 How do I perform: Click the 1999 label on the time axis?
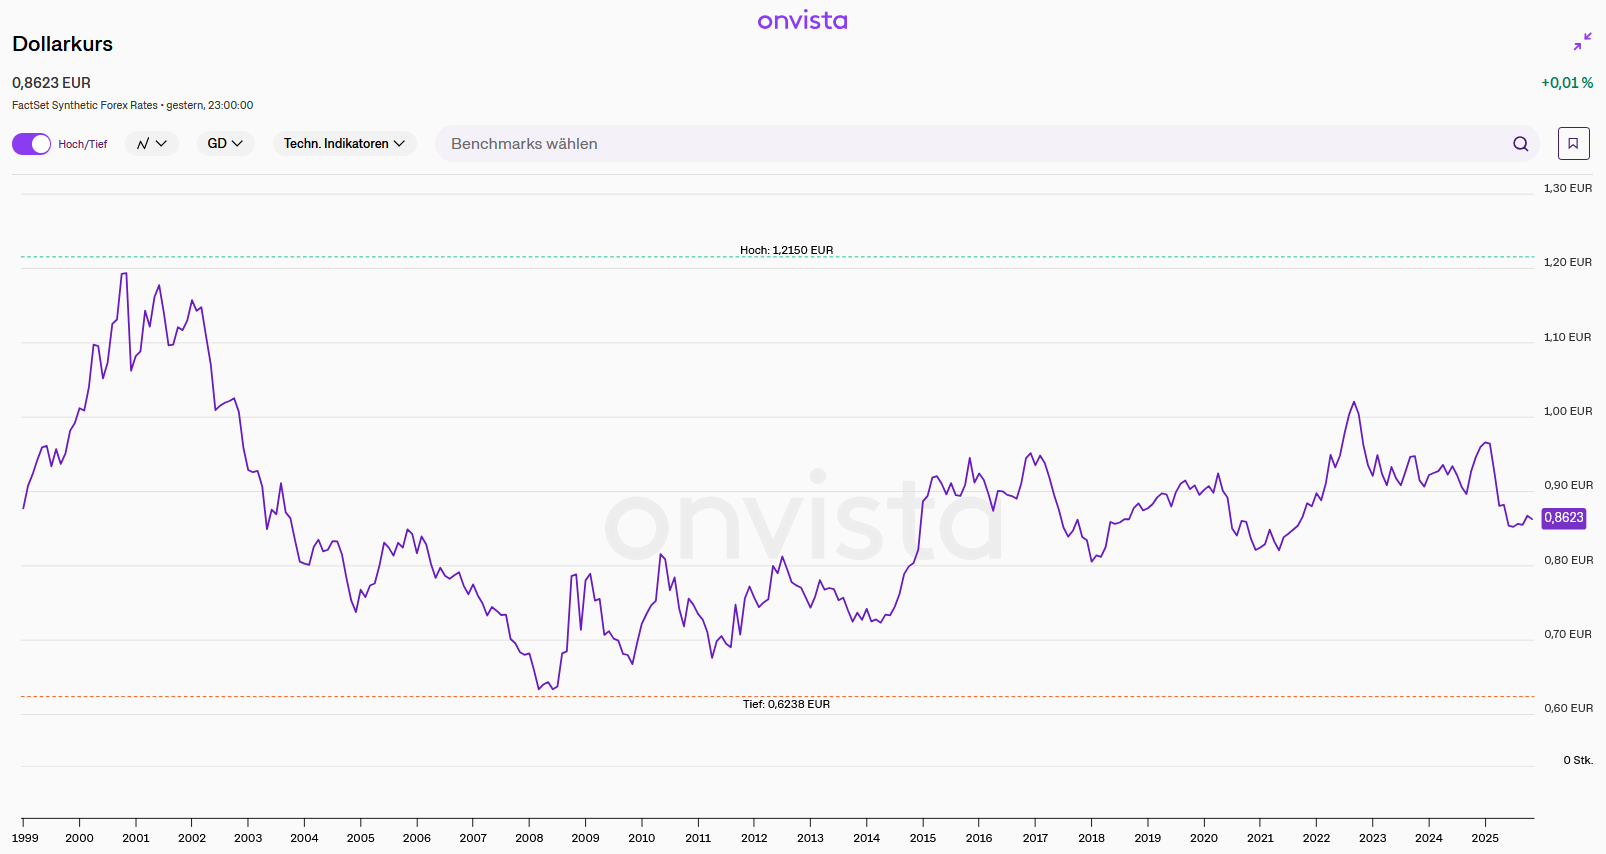tap(25, 838)
